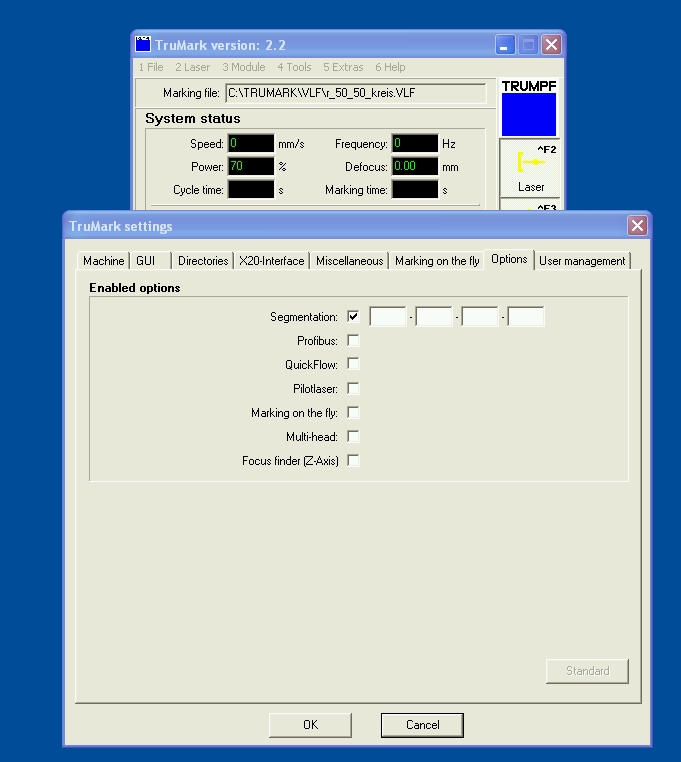Toggle the Pilotlaser checkbox

click(x=353, y=388)
